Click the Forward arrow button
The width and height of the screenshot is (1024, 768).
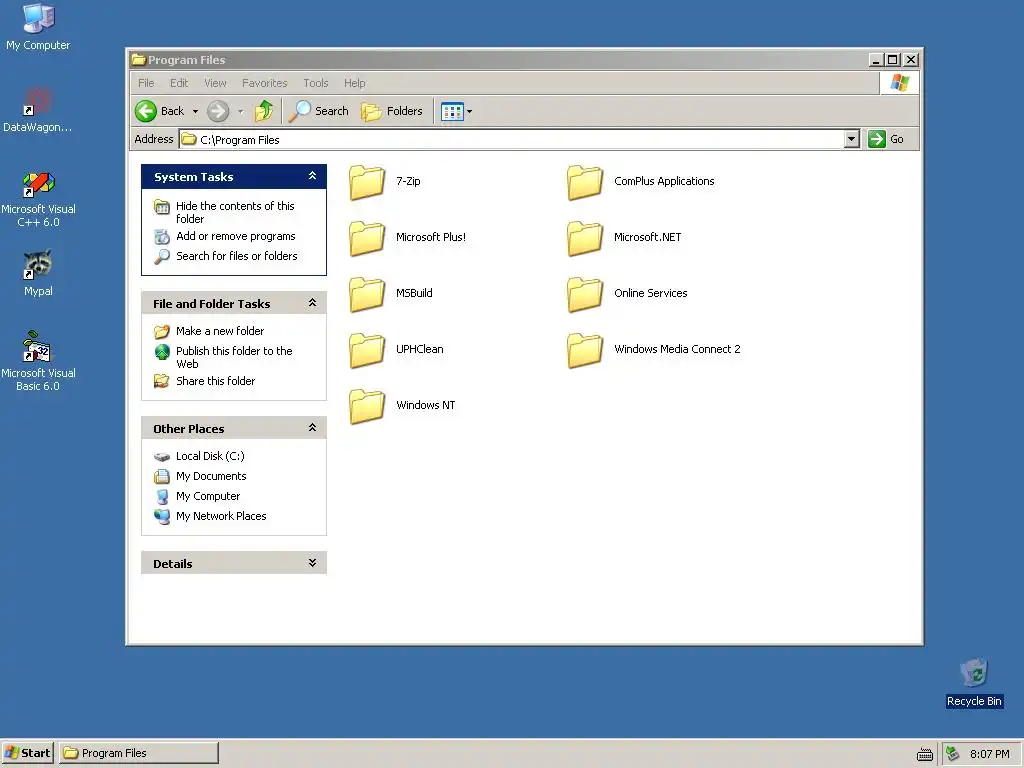(218, 111)
